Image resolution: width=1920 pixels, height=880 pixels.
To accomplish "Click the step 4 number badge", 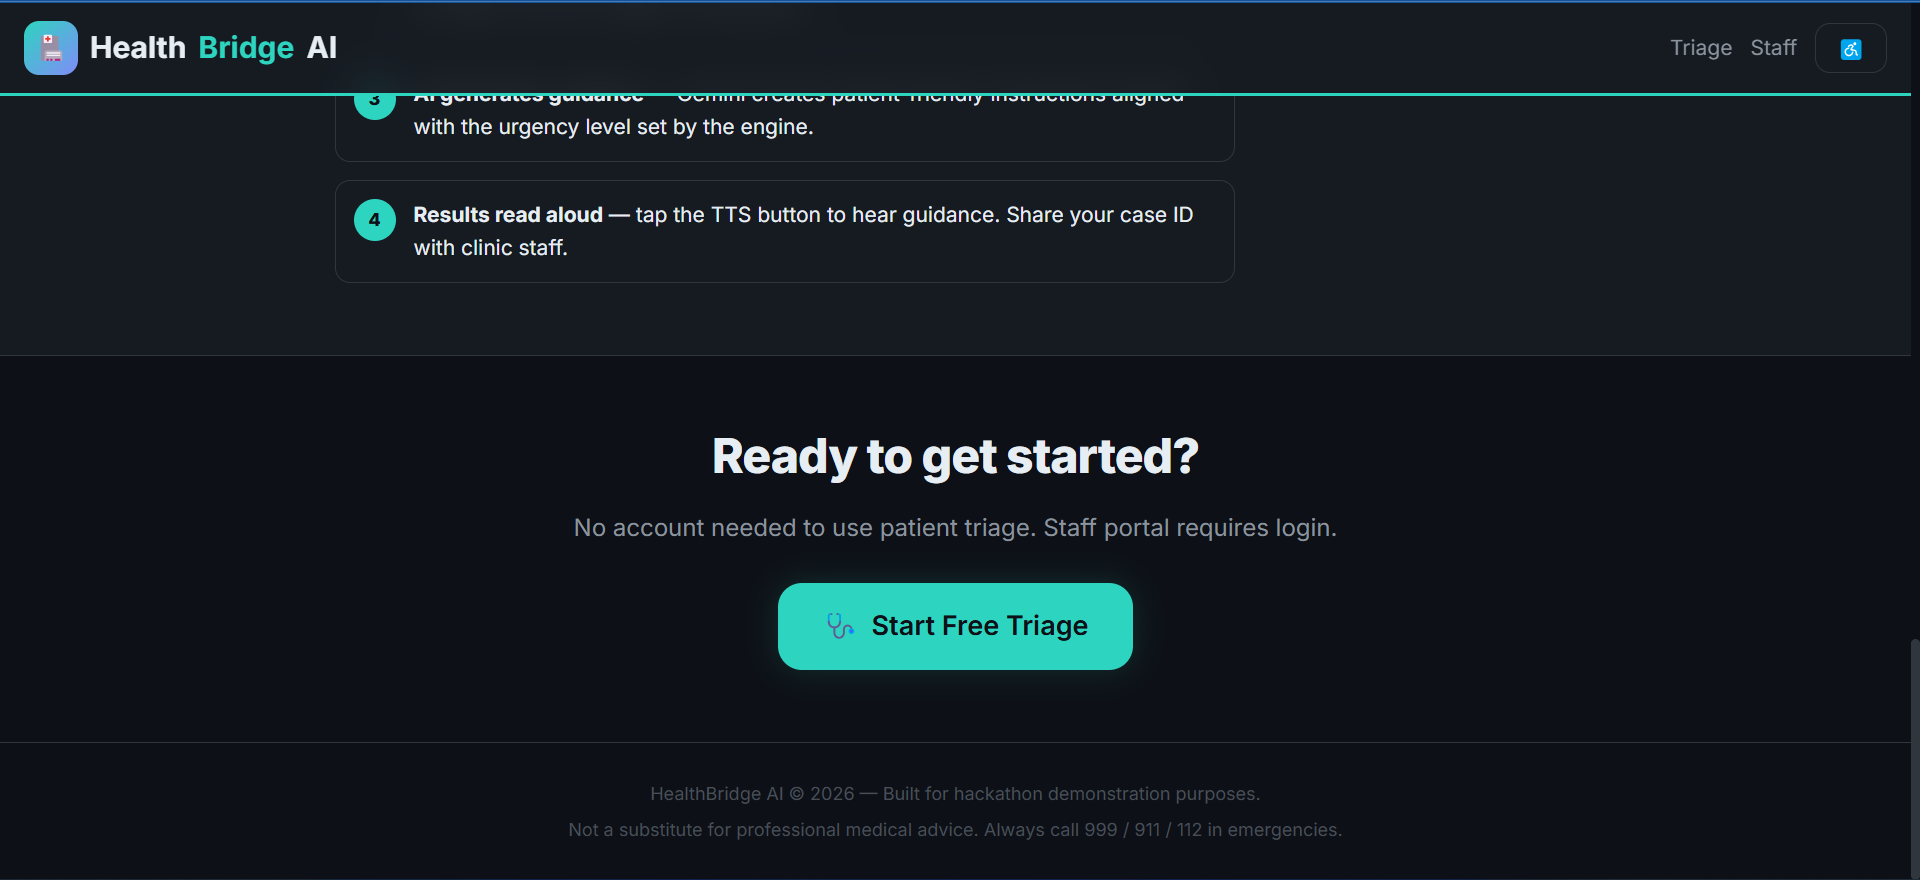I will 375,220.
